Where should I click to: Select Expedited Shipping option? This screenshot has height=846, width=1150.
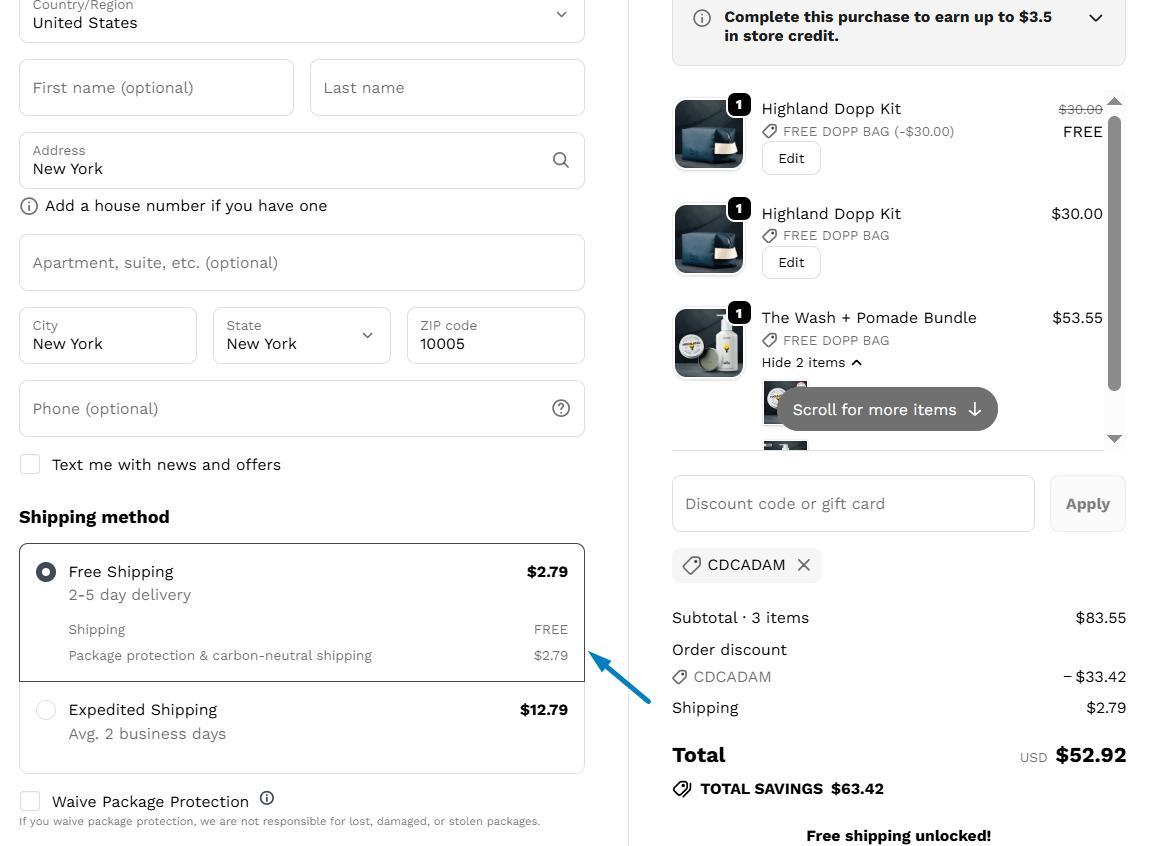click(x=46, y=710)
